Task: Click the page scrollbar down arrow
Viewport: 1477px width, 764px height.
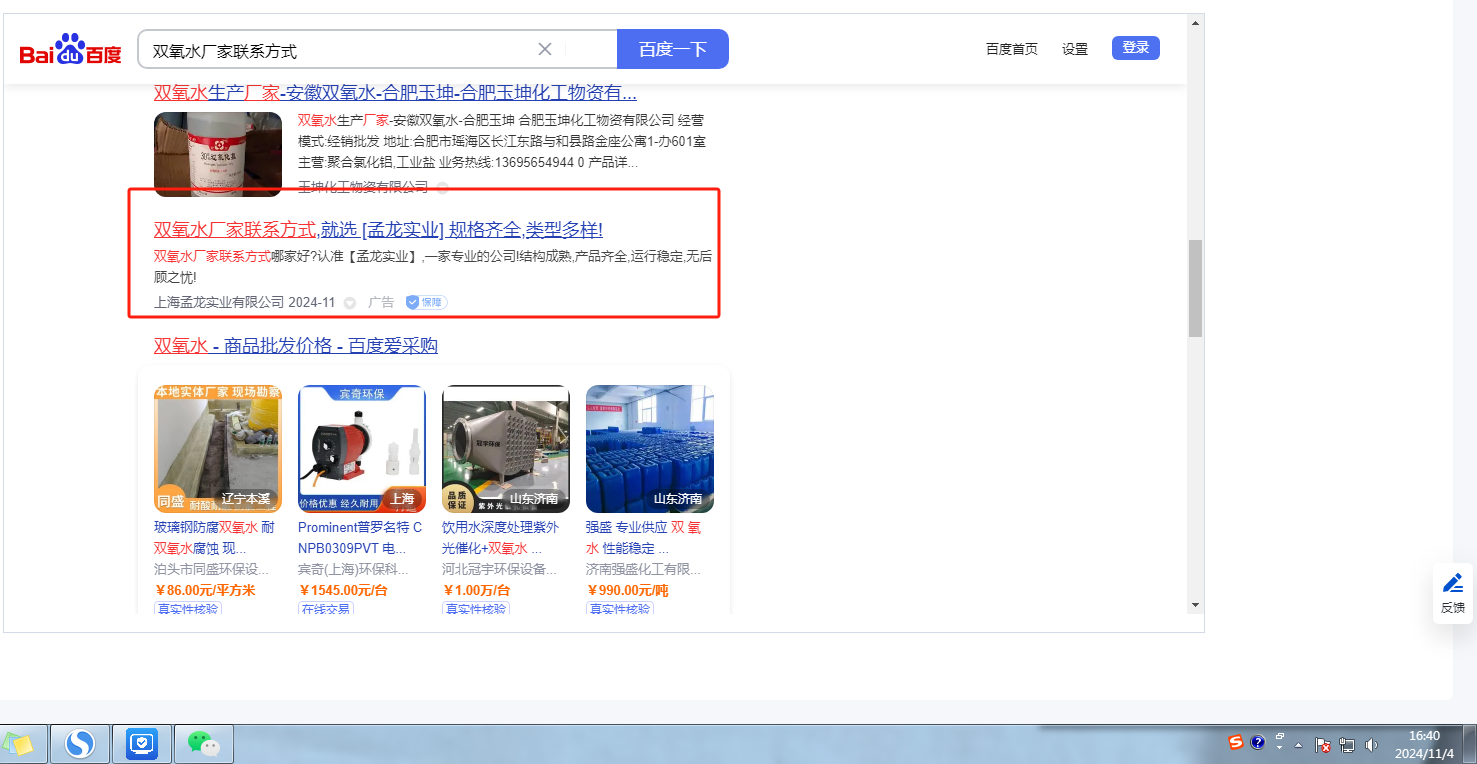Action: click(1195, 605)
